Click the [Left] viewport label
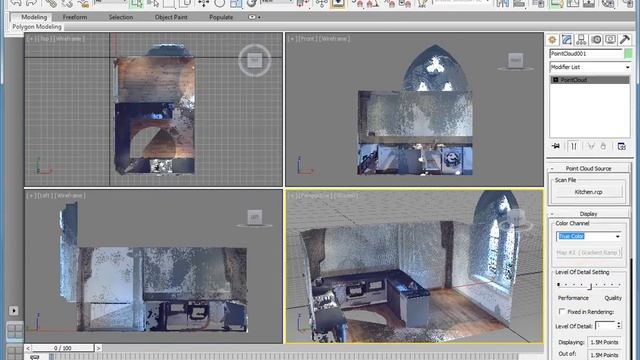640x360 pixels. coord(44,196)
